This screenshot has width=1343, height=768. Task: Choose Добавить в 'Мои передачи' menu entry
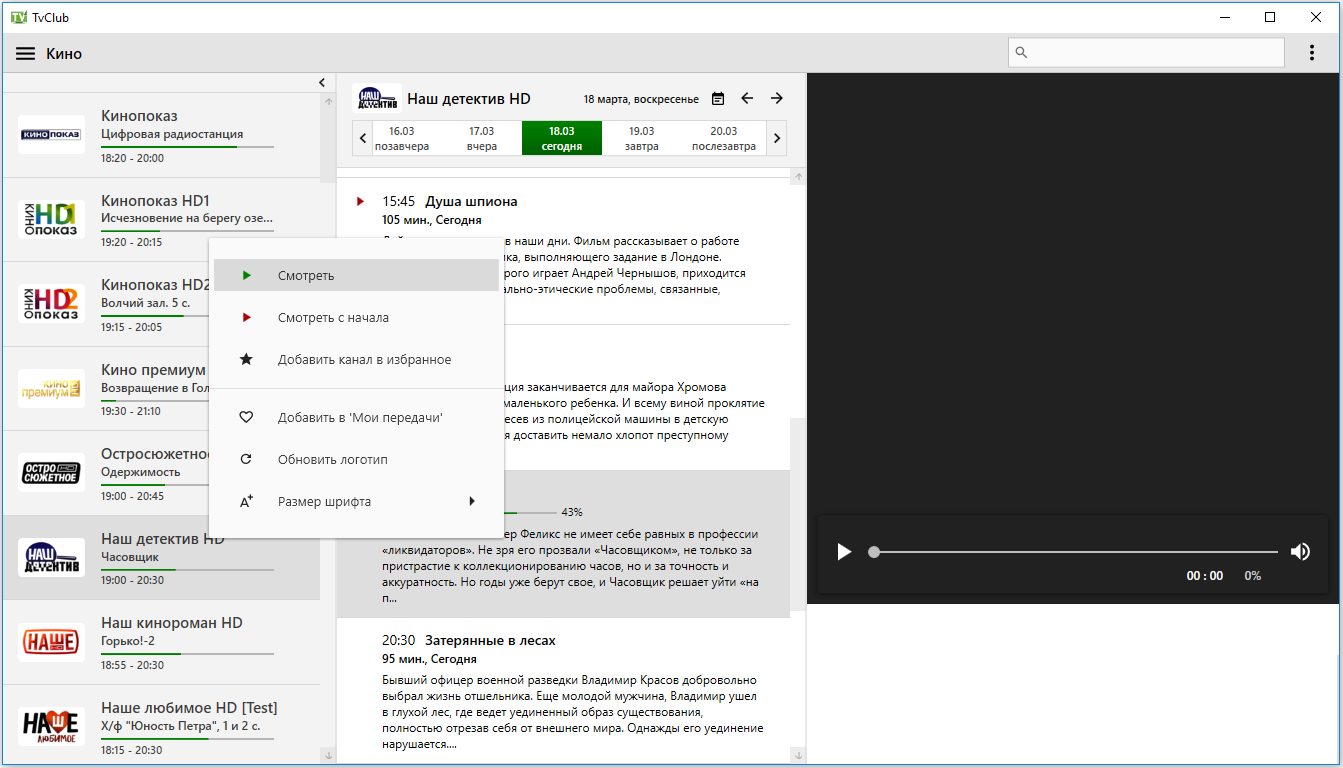coord(356,417)
